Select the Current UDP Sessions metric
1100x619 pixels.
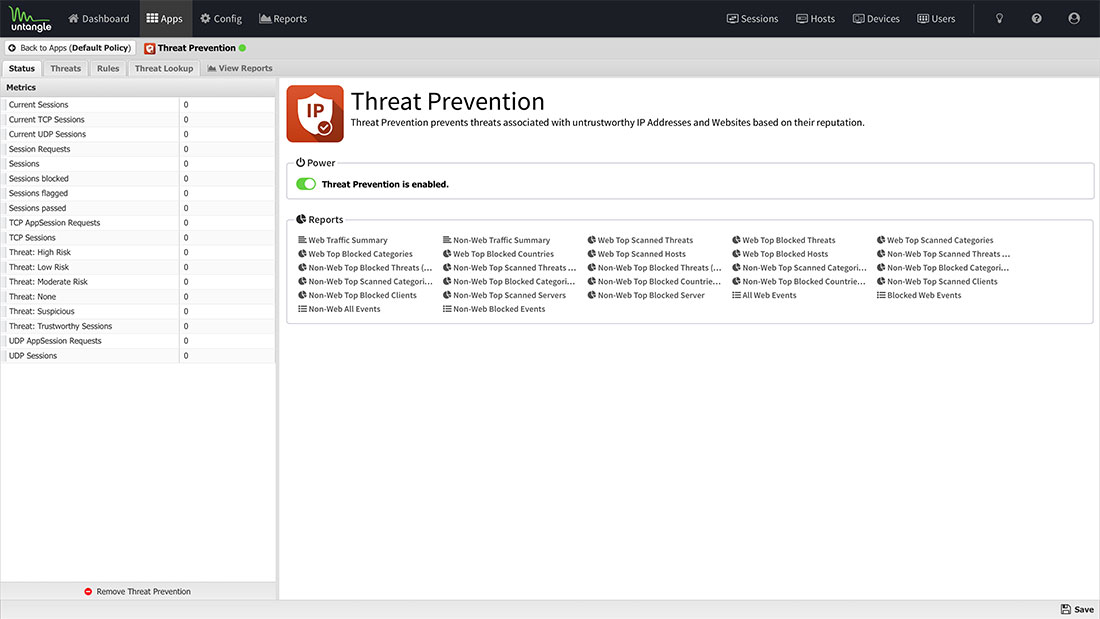coord(138,134)
